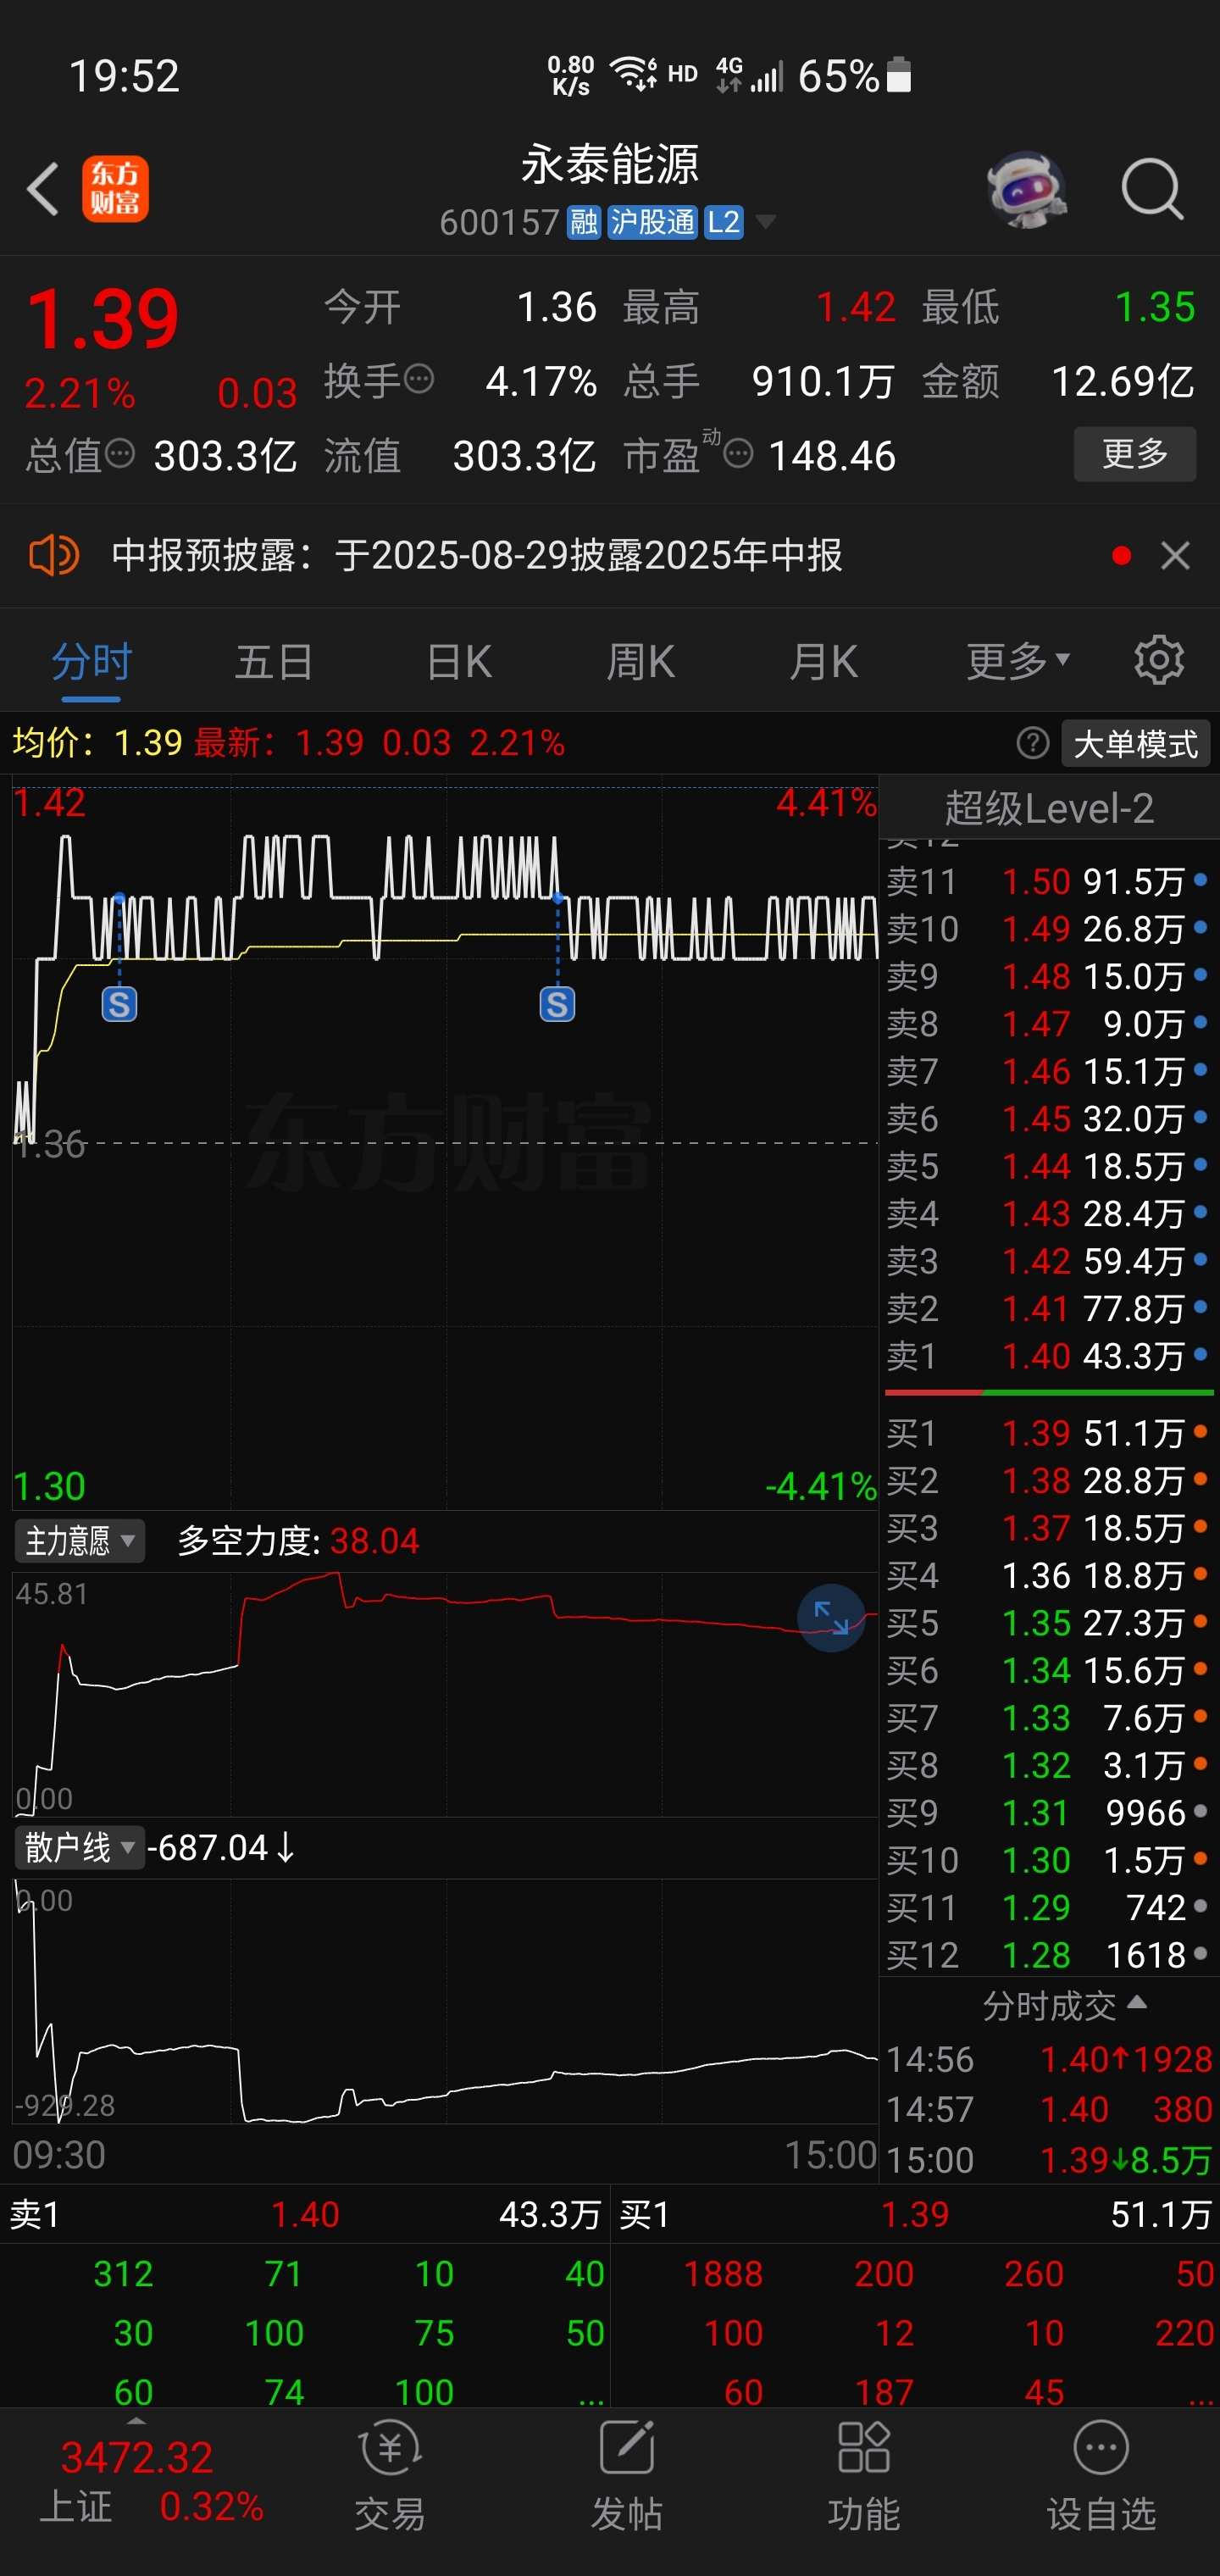Tap the back arrow icon
The height and width of the screenshot is (2576, 1220).
(x=43, y=188)
